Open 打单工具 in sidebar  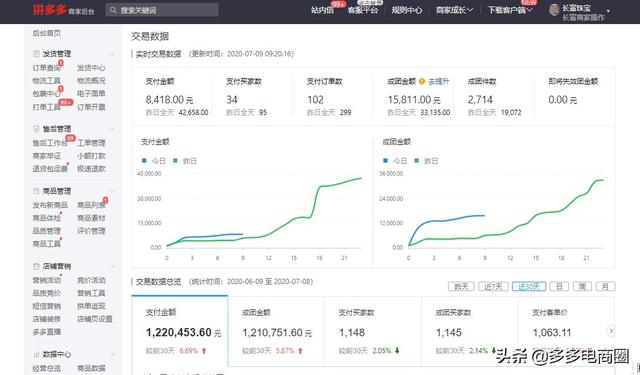point(47,107)
